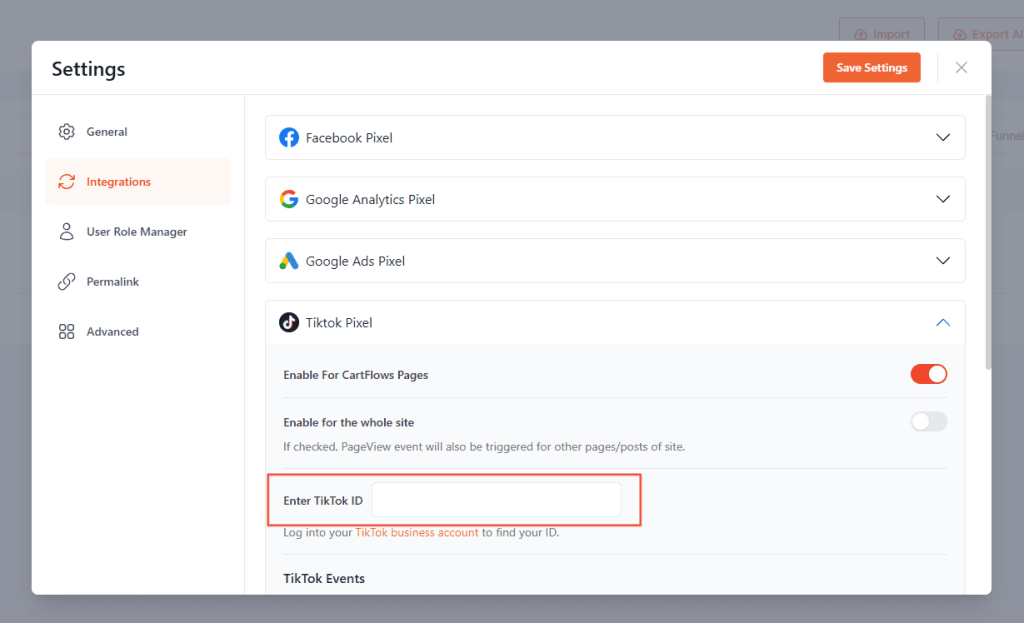
Task: Click the Integrations sync icon
Action: 66,181
